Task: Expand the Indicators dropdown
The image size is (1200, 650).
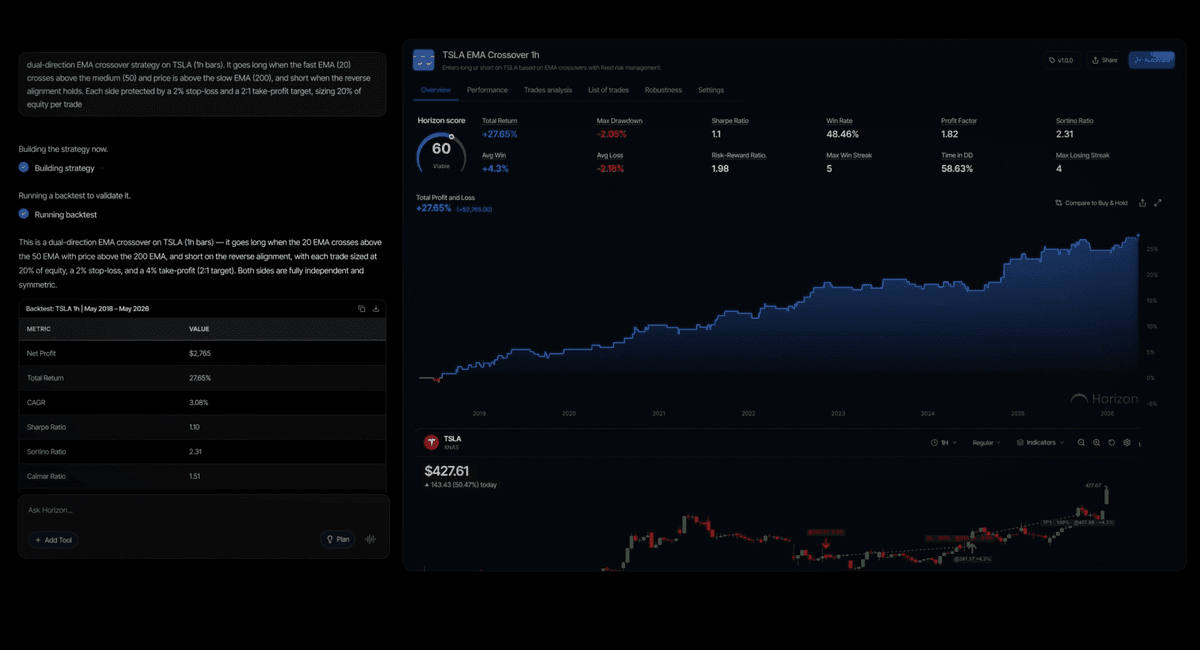Action: [x=1041, y=442]
